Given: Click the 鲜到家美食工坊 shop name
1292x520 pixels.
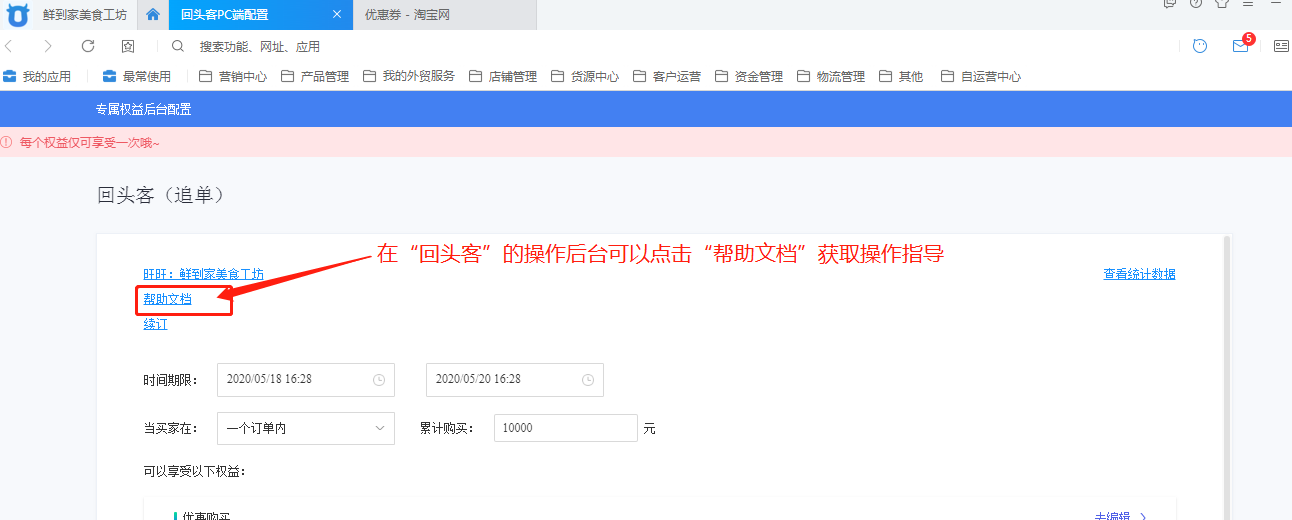Looking at the screenshot, I should 85,15.
